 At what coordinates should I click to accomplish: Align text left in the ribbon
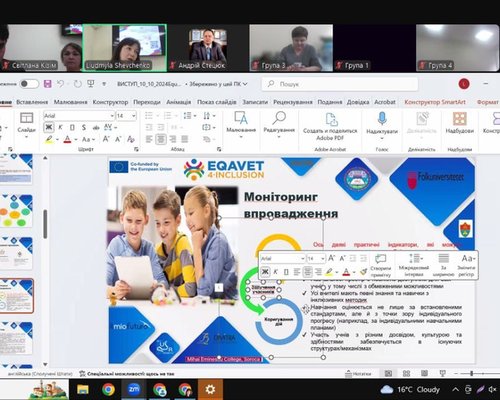tap(149, 139)
